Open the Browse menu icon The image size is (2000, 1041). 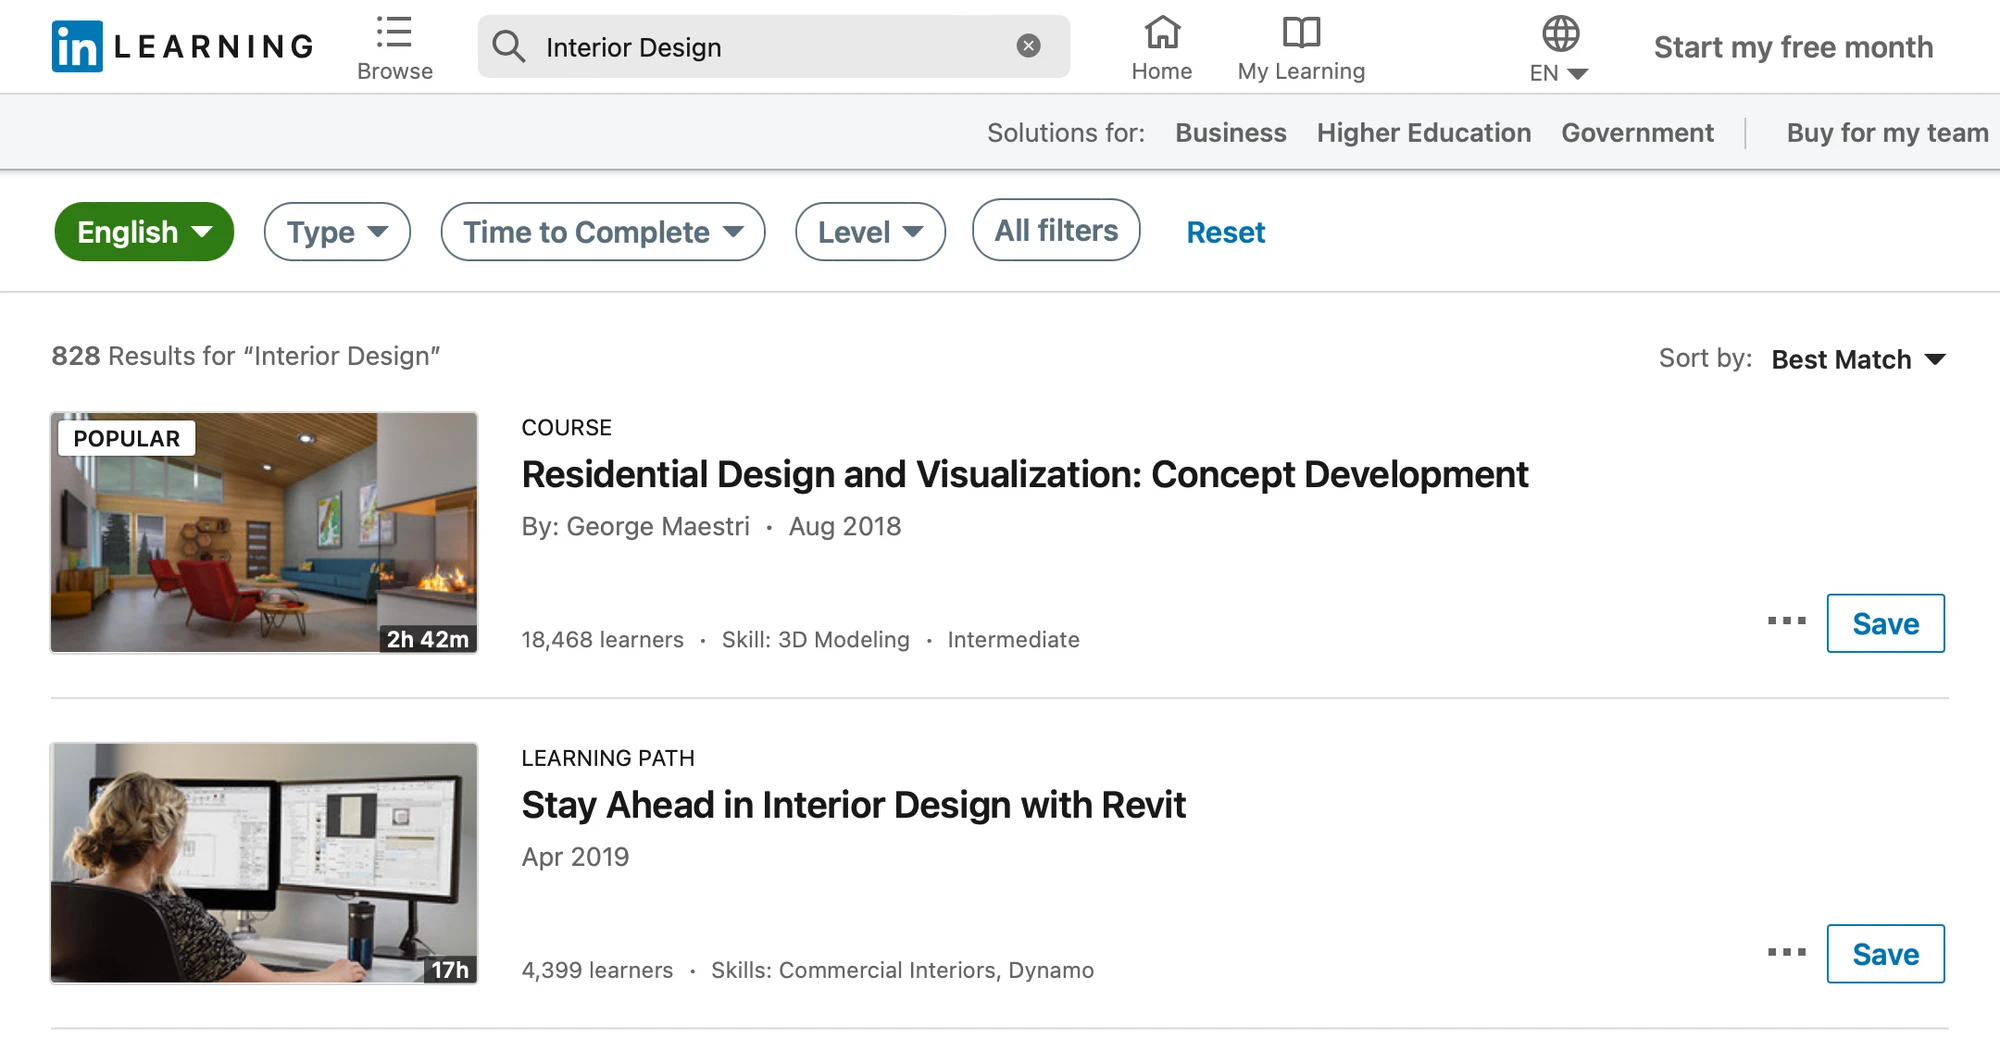coord(394,33)
